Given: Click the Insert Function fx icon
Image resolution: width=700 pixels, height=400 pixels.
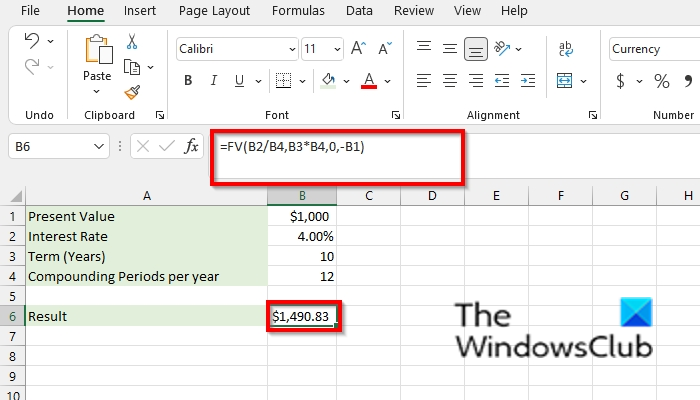Looking at the screenshot, I should pyautogui.click(x=191, y=146).
